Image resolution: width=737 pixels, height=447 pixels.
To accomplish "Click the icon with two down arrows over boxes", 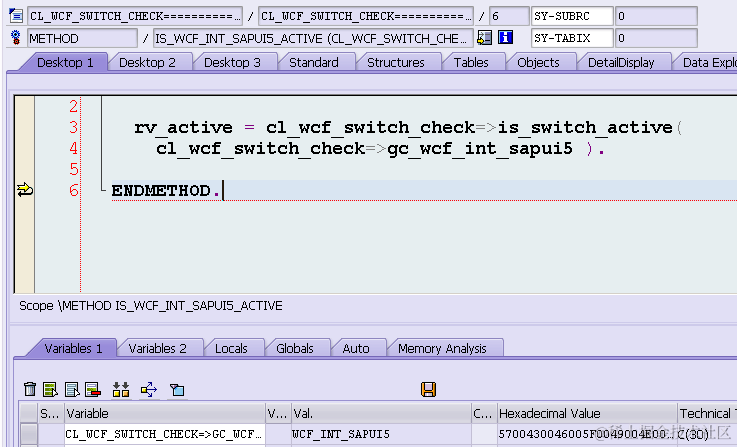I will tap(121, 389).
